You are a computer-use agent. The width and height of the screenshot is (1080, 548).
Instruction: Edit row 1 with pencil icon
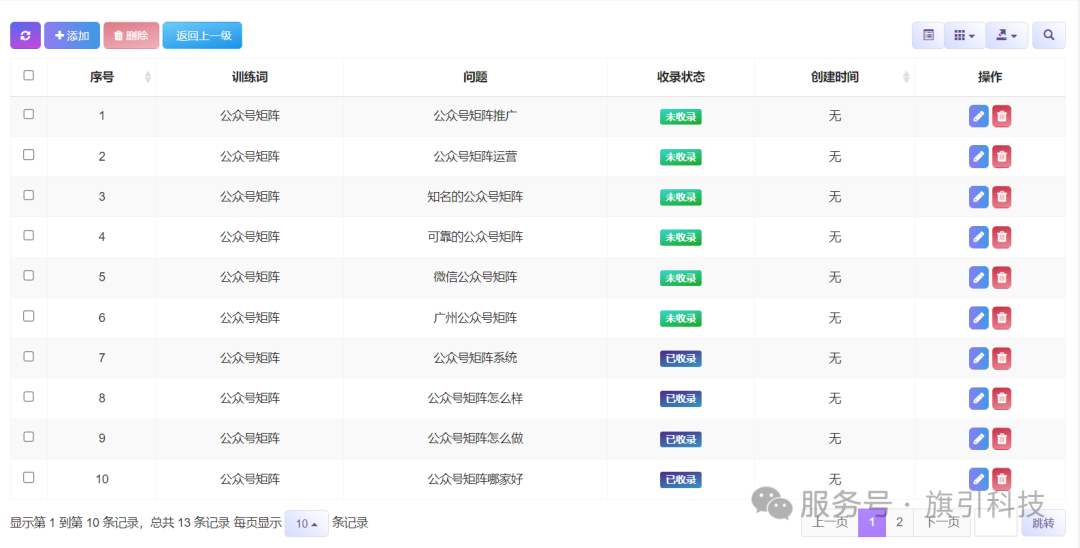click(x=978, y=116)
